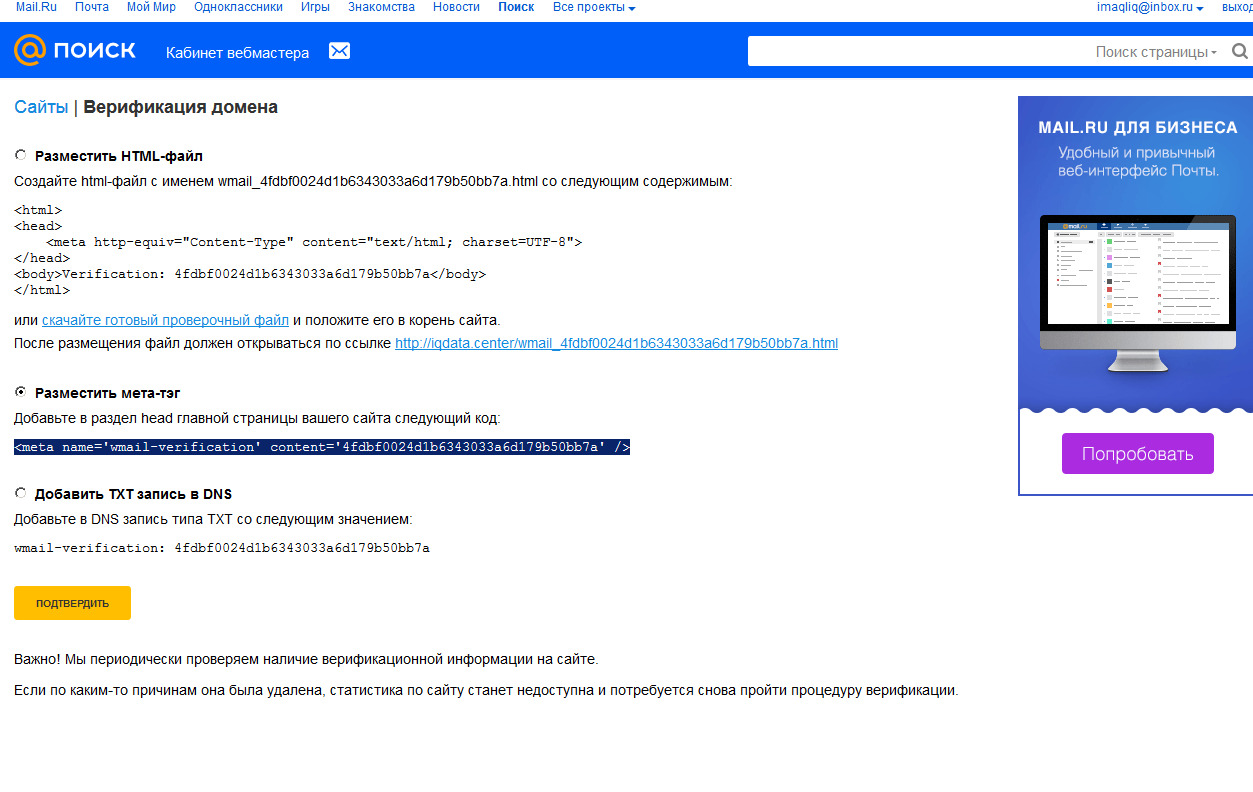Click the 'выход' logout link
The image size is (1253, 792).
1237,7
